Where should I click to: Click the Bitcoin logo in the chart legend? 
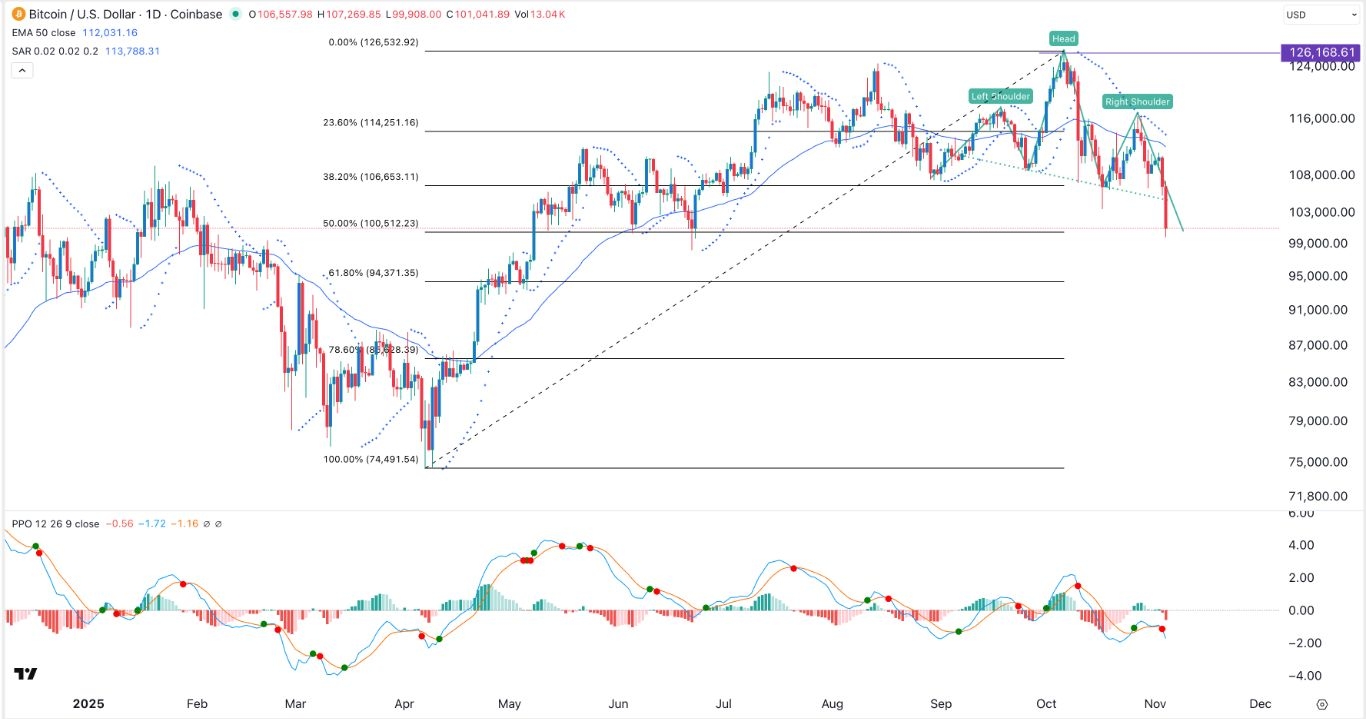(x=16, y=15)
